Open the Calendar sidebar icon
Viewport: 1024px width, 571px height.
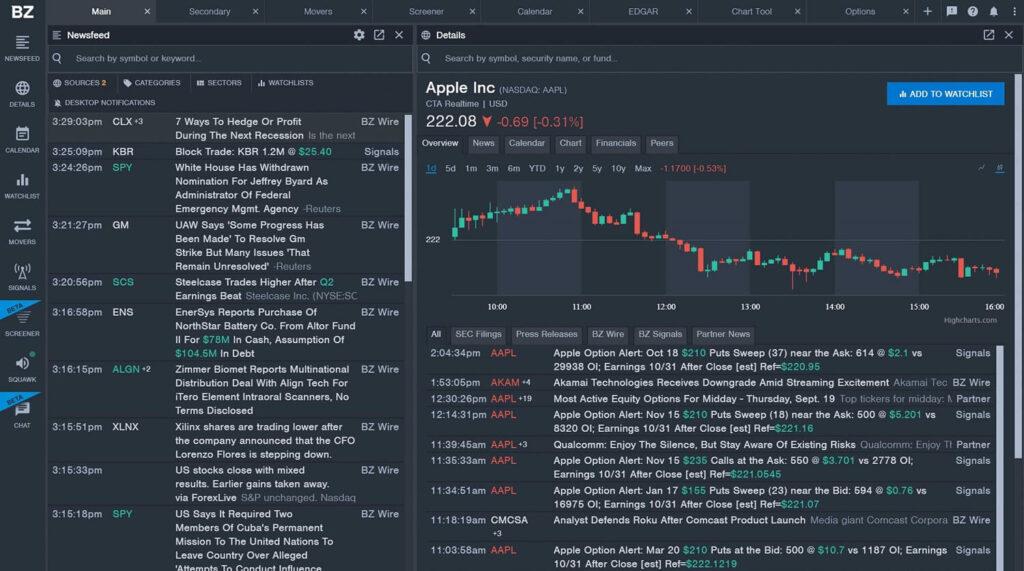point(22,139)
